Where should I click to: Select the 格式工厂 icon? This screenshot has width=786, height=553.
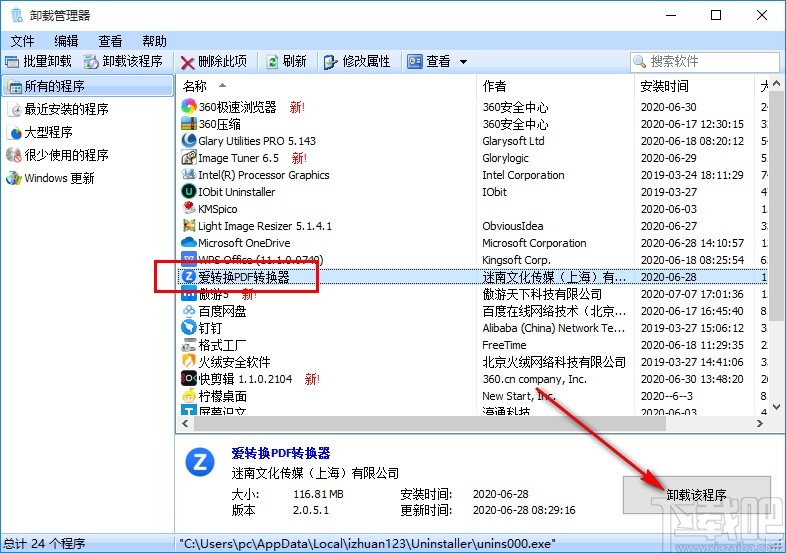tap(188, 345)
